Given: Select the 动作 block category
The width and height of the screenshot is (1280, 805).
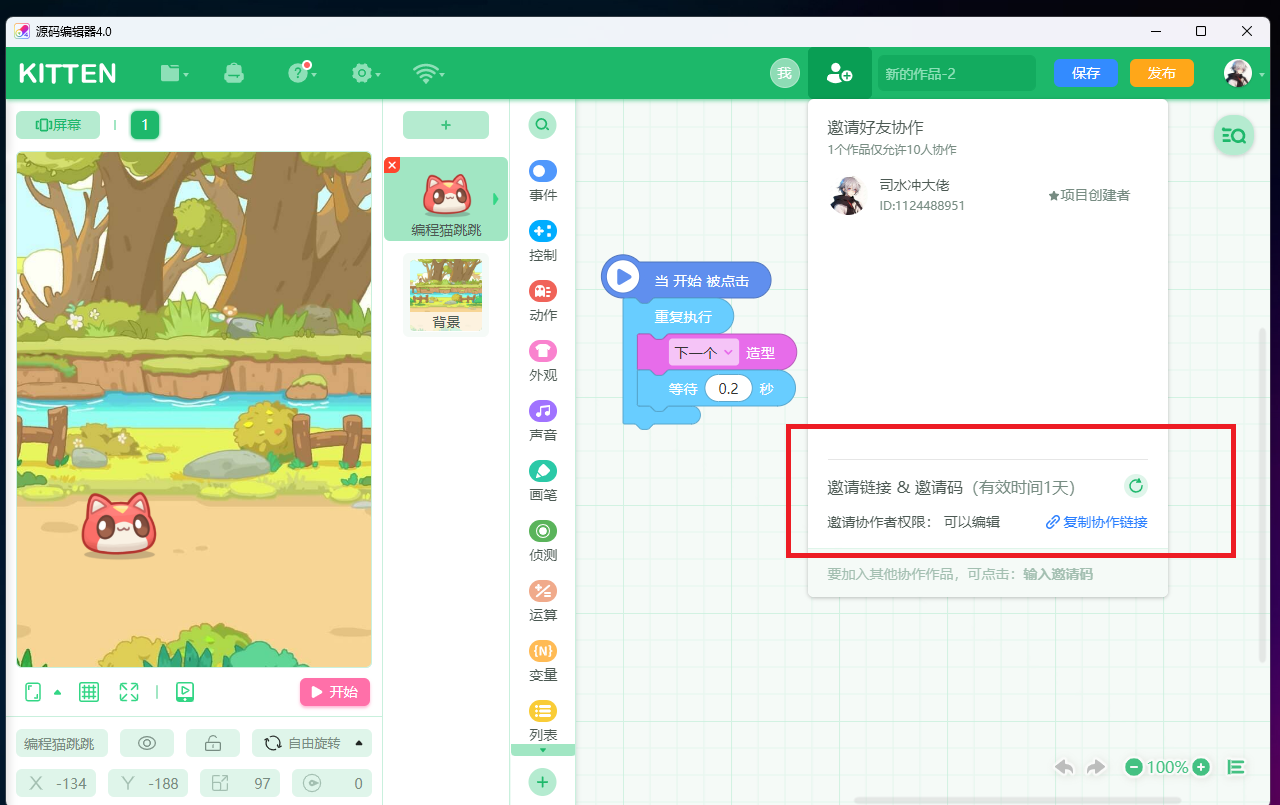Looking at the screenshot, I should click(543, 301).
